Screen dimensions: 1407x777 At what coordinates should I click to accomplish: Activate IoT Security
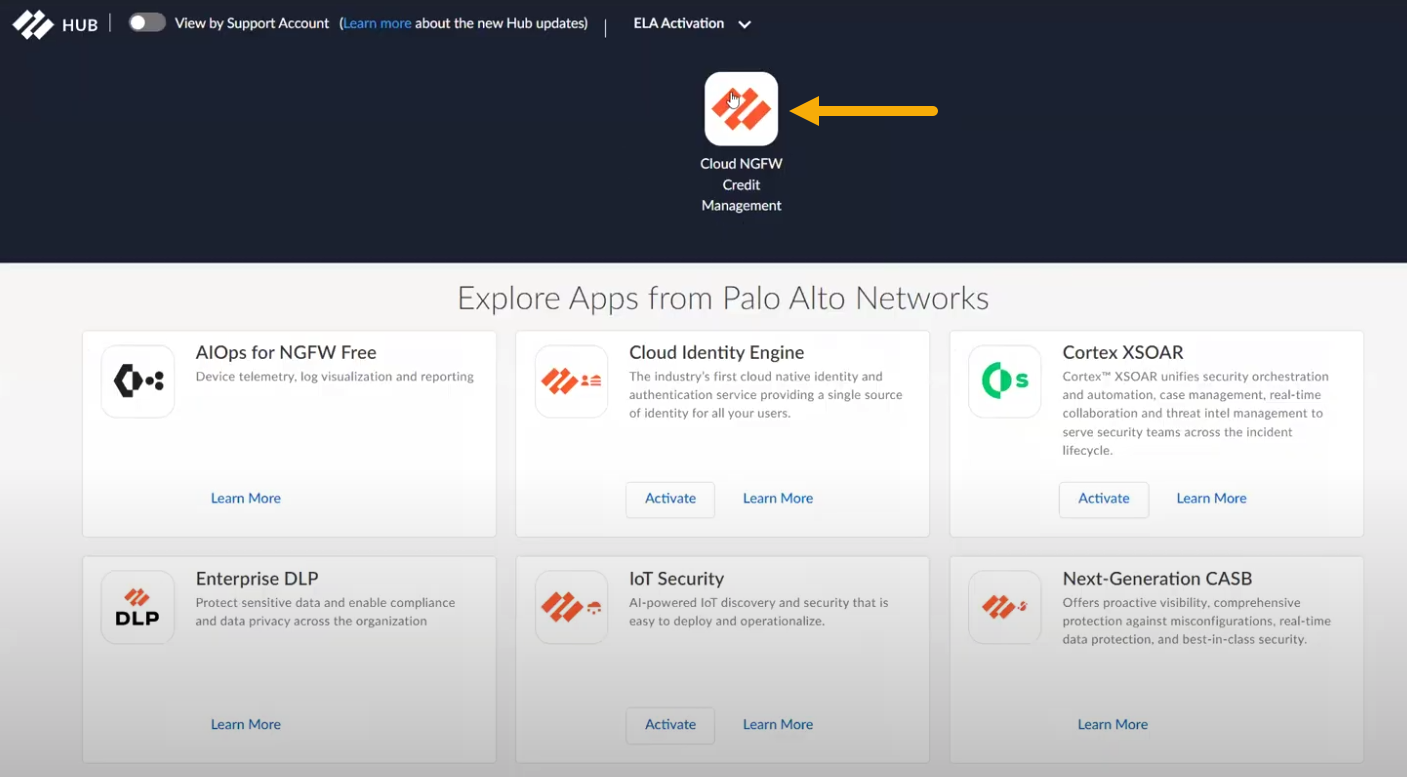tap(670, 725)
